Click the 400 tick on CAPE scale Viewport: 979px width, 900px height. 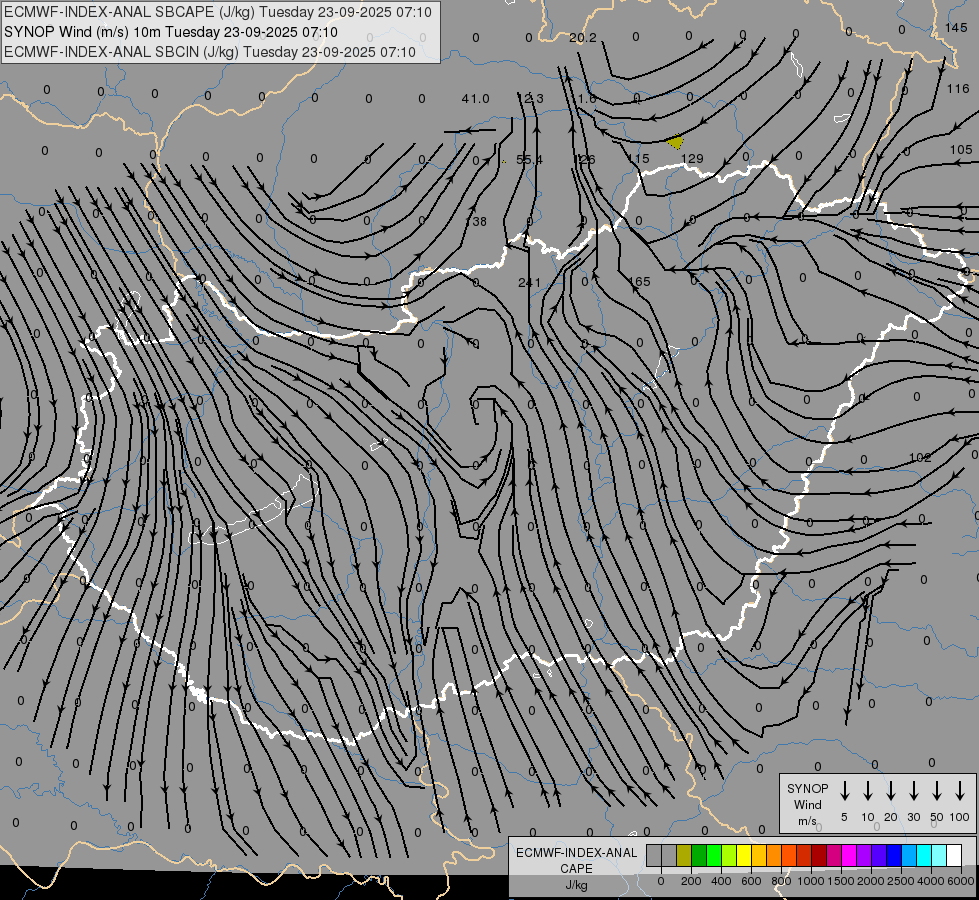pyautogui.click(x=721, y=881)
